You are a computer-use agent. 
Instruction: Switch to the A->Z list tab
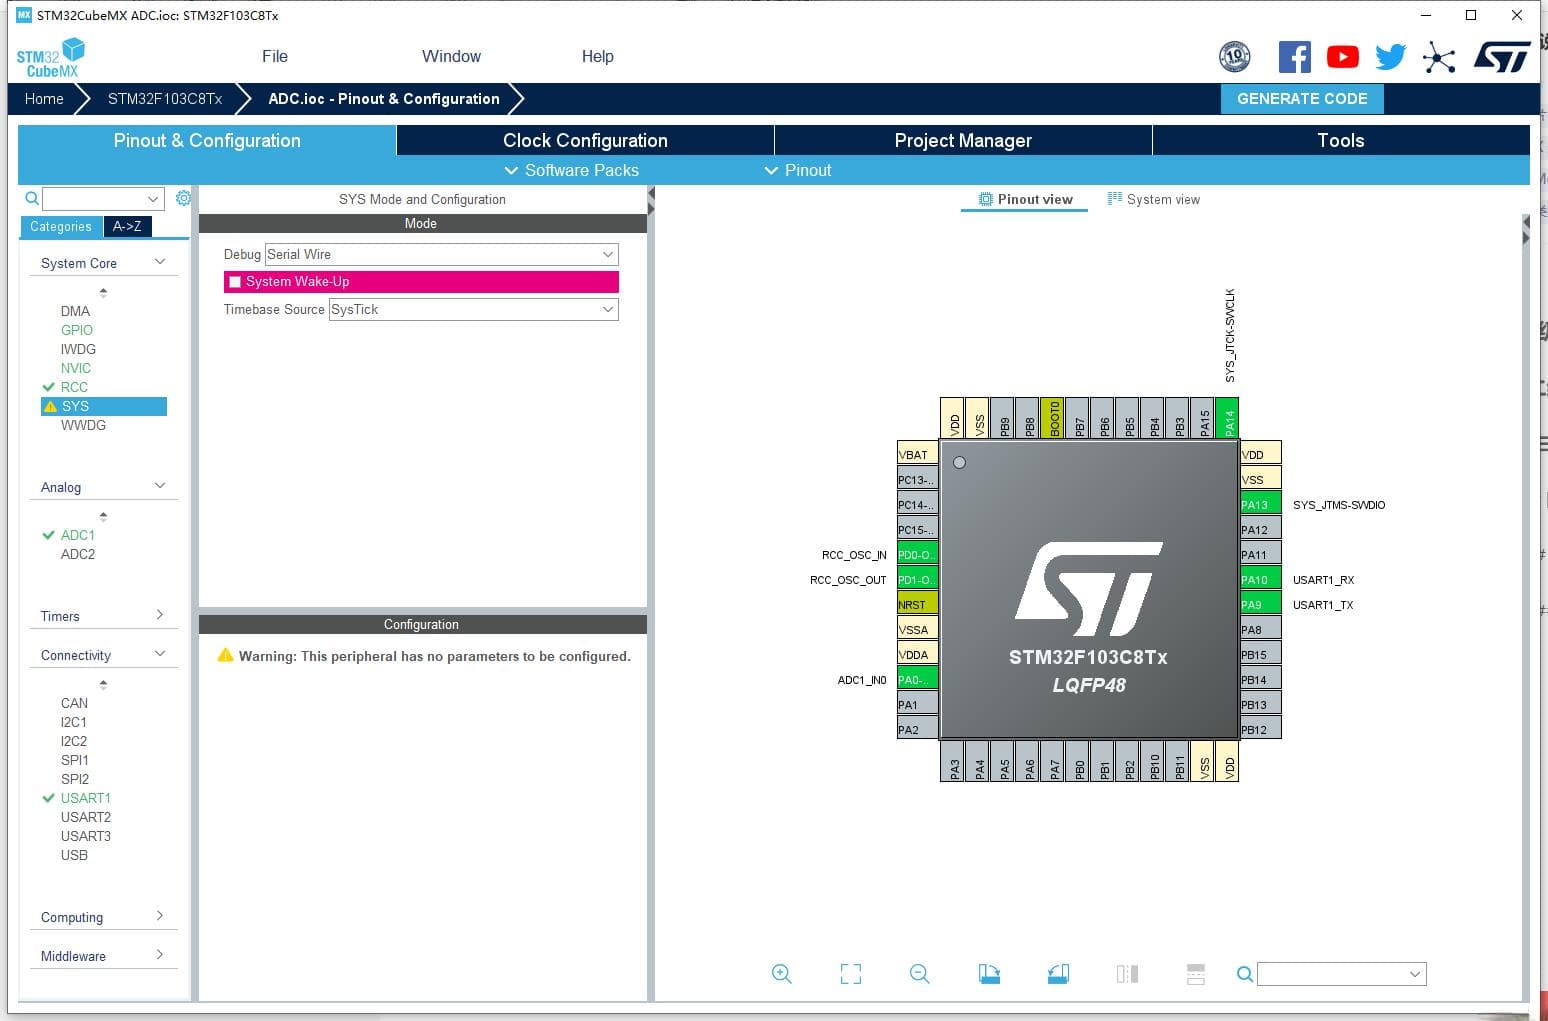pyautogui.click(x=127, y=226)
